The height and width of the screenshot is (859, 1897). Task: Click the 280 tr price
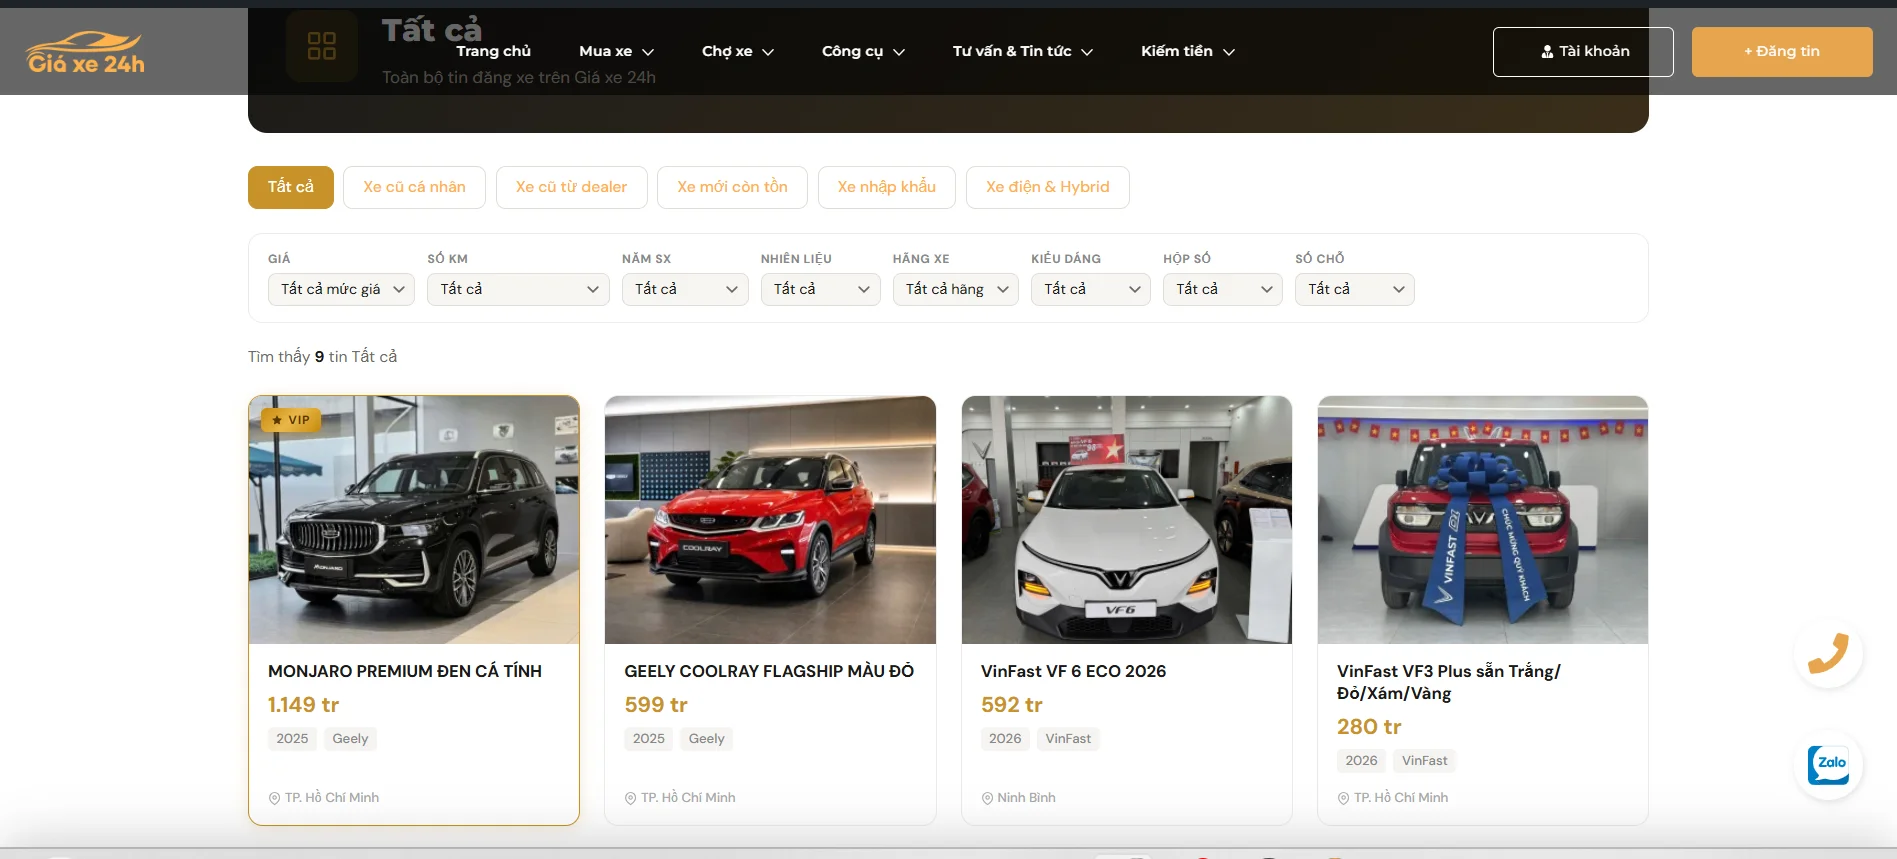click(1369, 727)
